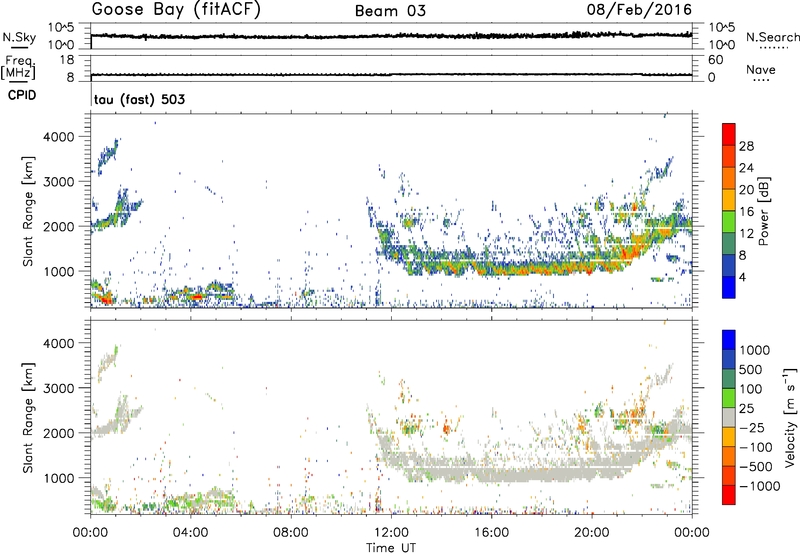Click the "12:00" time axis label
The image size is (800, 554).
[x=391, y=532]
